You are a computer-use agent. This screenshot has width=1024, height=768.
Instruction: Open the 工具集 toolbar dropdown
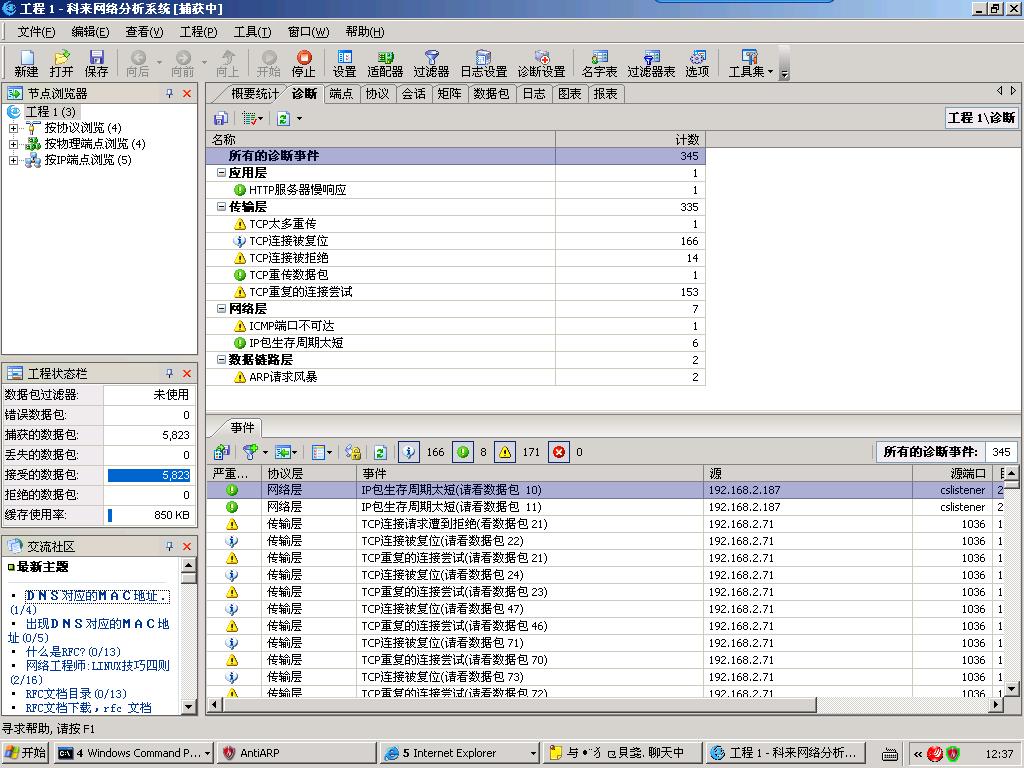click(750, 64)
